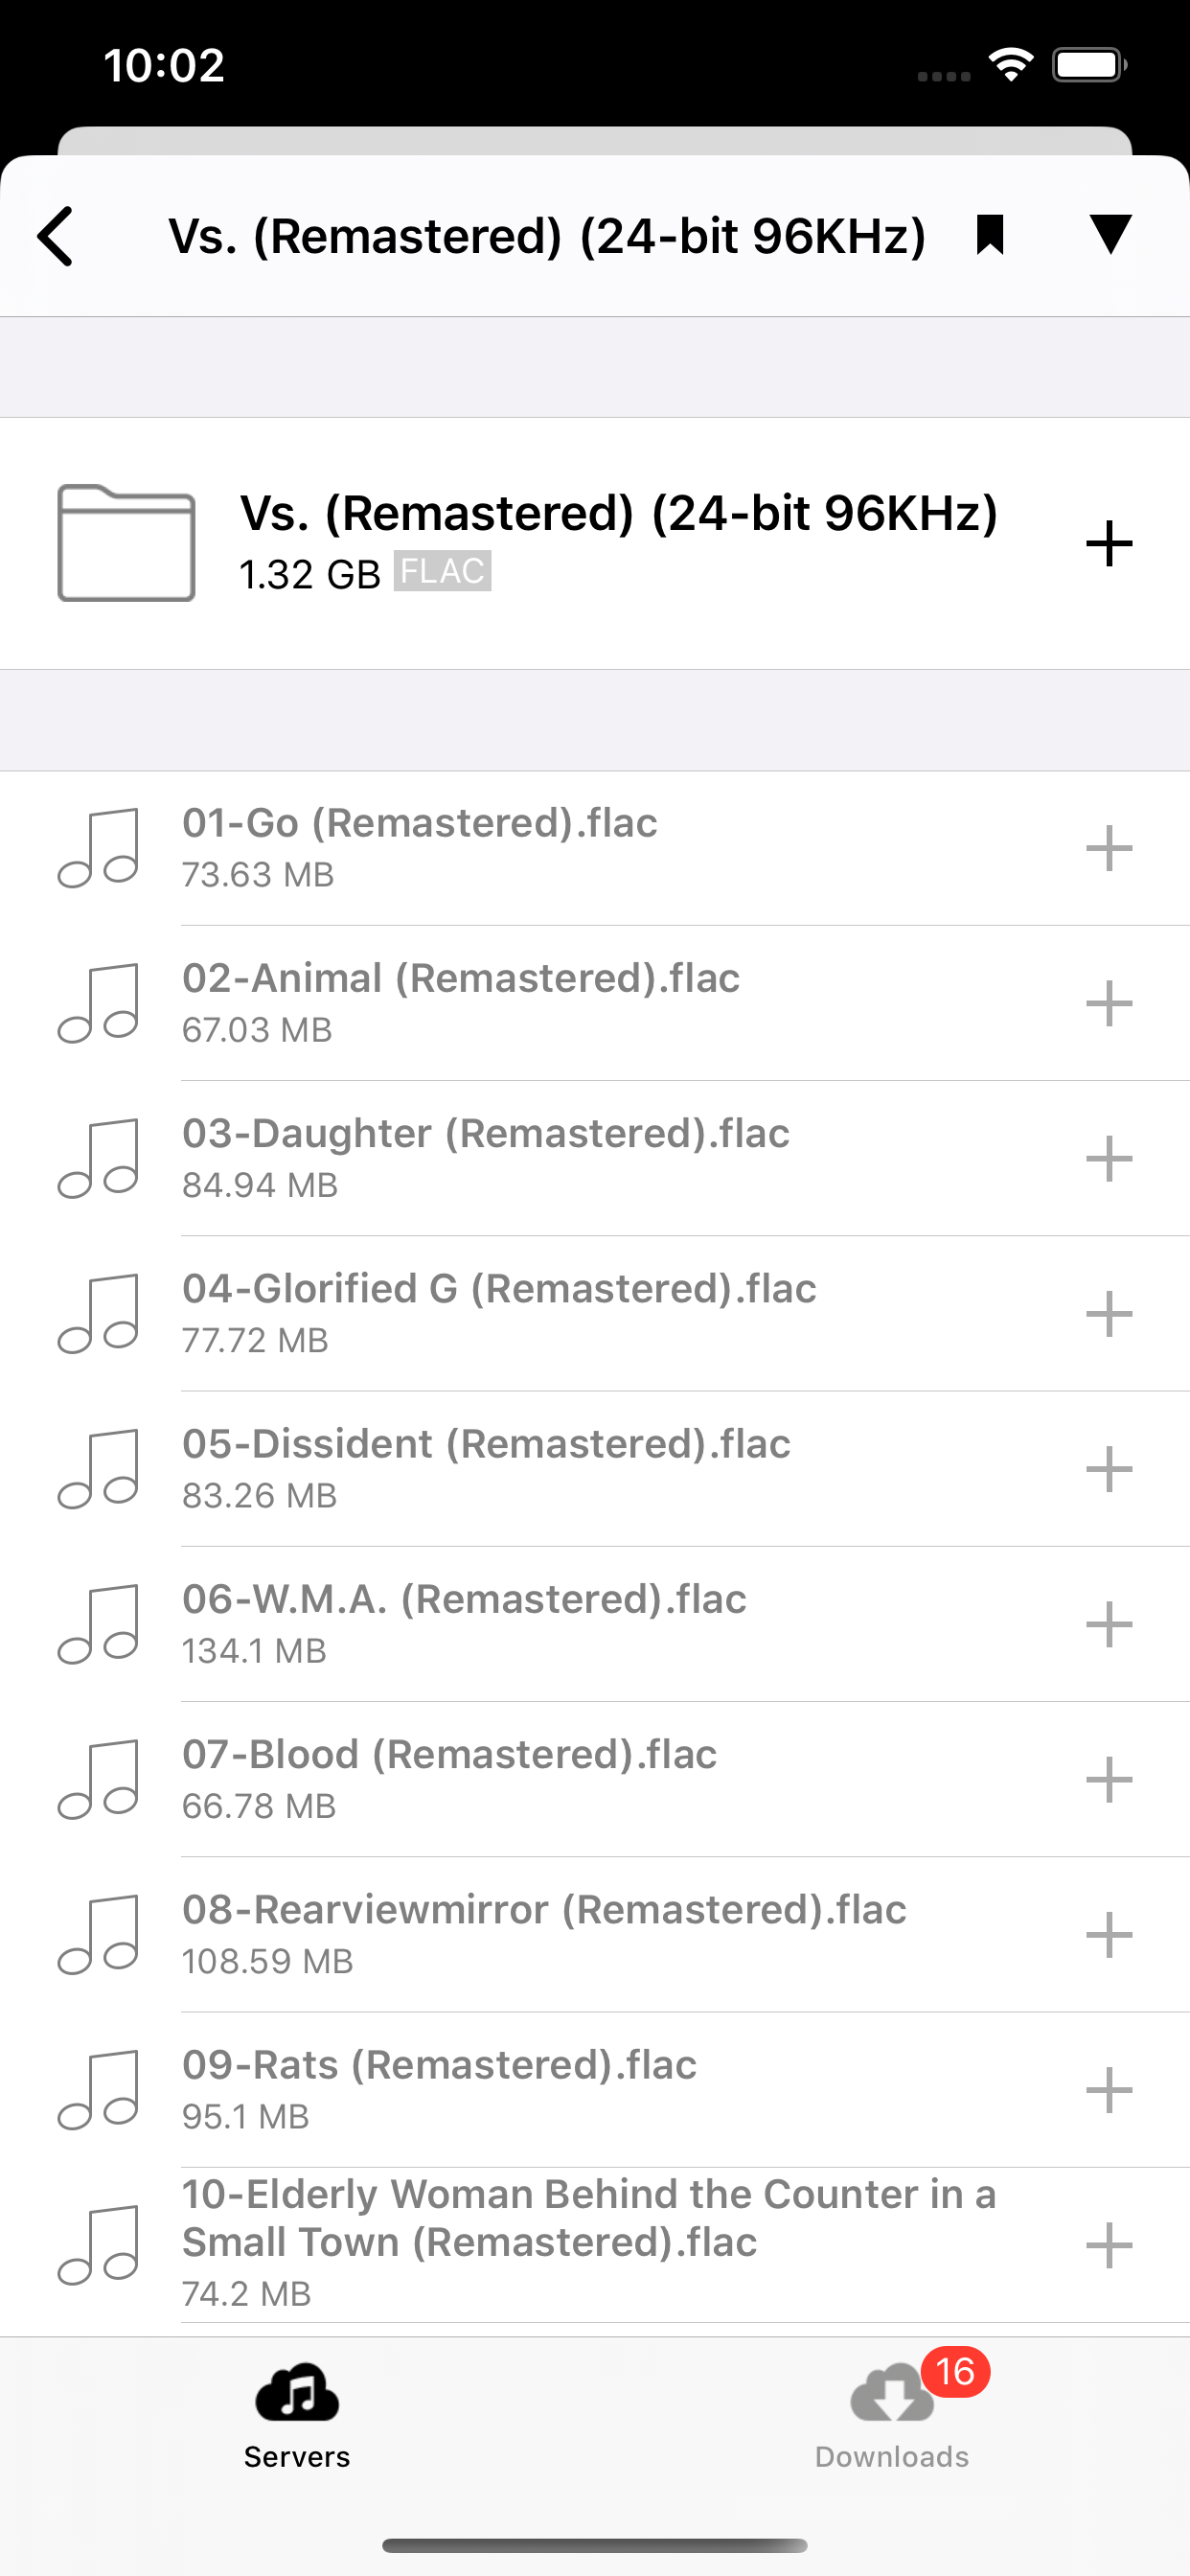Open the Downloads tab

(x=892, y=2415)
